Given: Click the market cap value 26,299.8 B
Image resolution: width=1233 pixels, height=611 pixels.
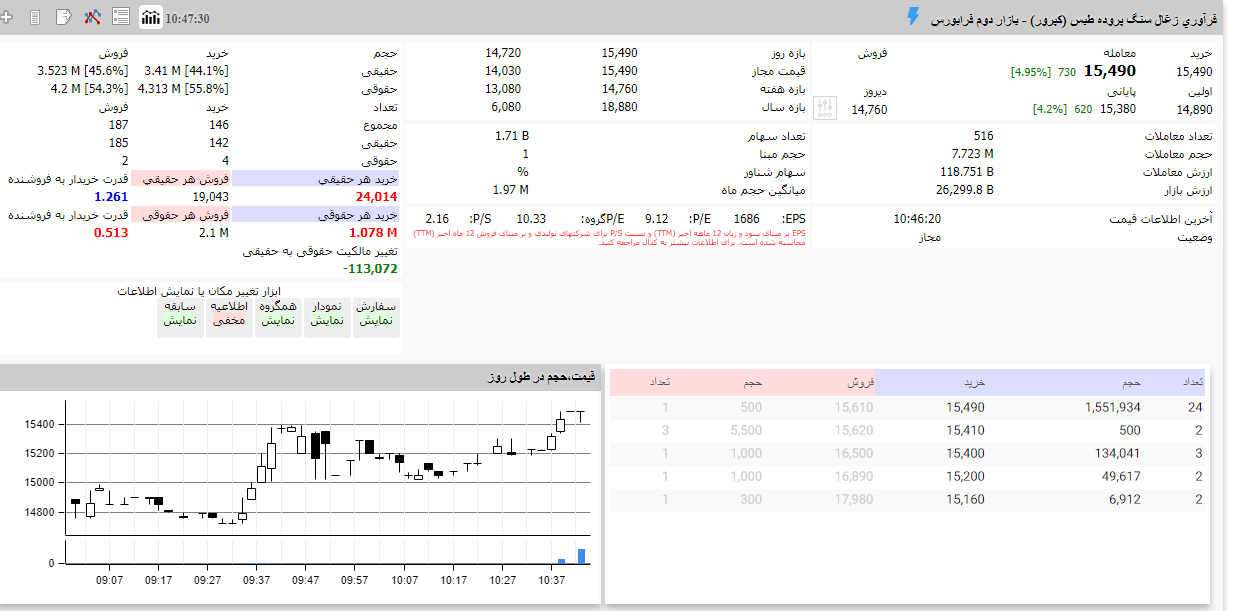Looking at the screenshot, I should 965,189.
